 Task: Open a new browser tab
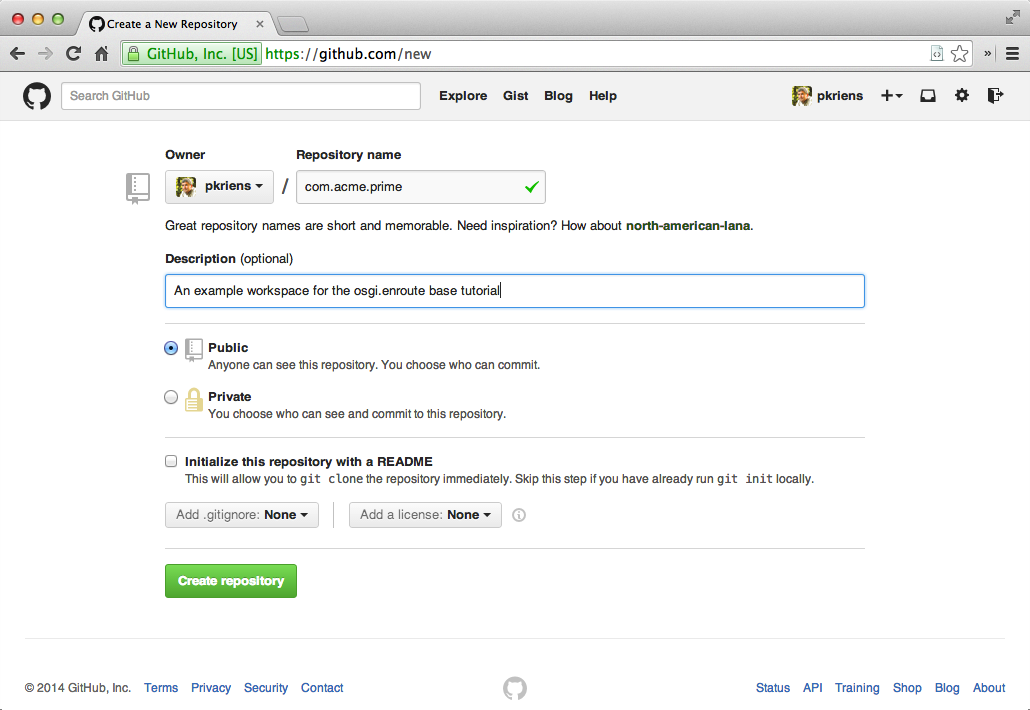(x=293, y=24)
